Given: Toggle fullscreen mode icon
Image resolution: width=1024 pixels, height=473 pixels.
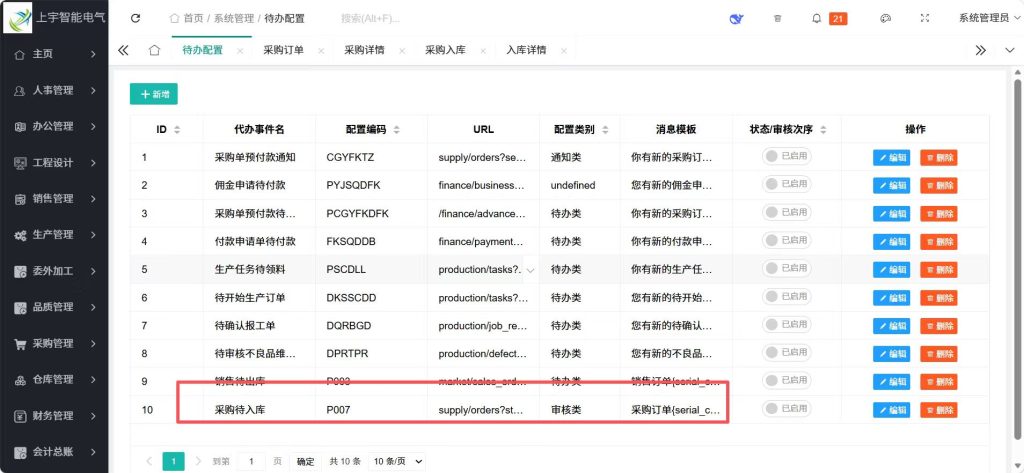Looking at the screenshot, I should point(925,18).
